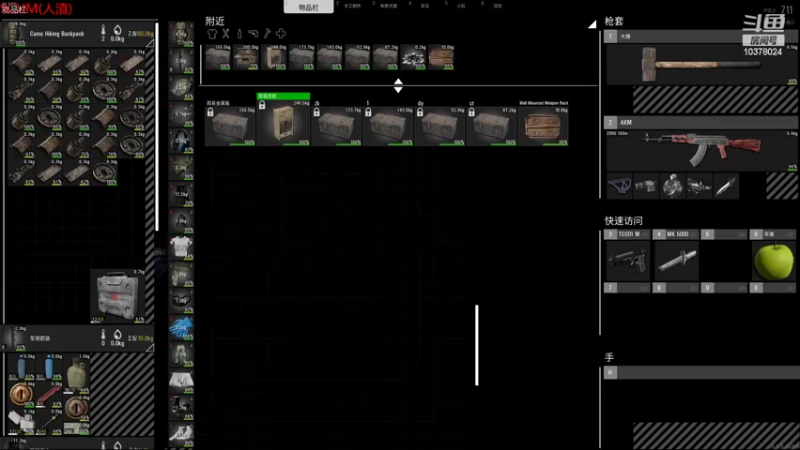Select the AKM bayonet attachment
Viewport: 800px width, 450px height.
pos(726,186)
